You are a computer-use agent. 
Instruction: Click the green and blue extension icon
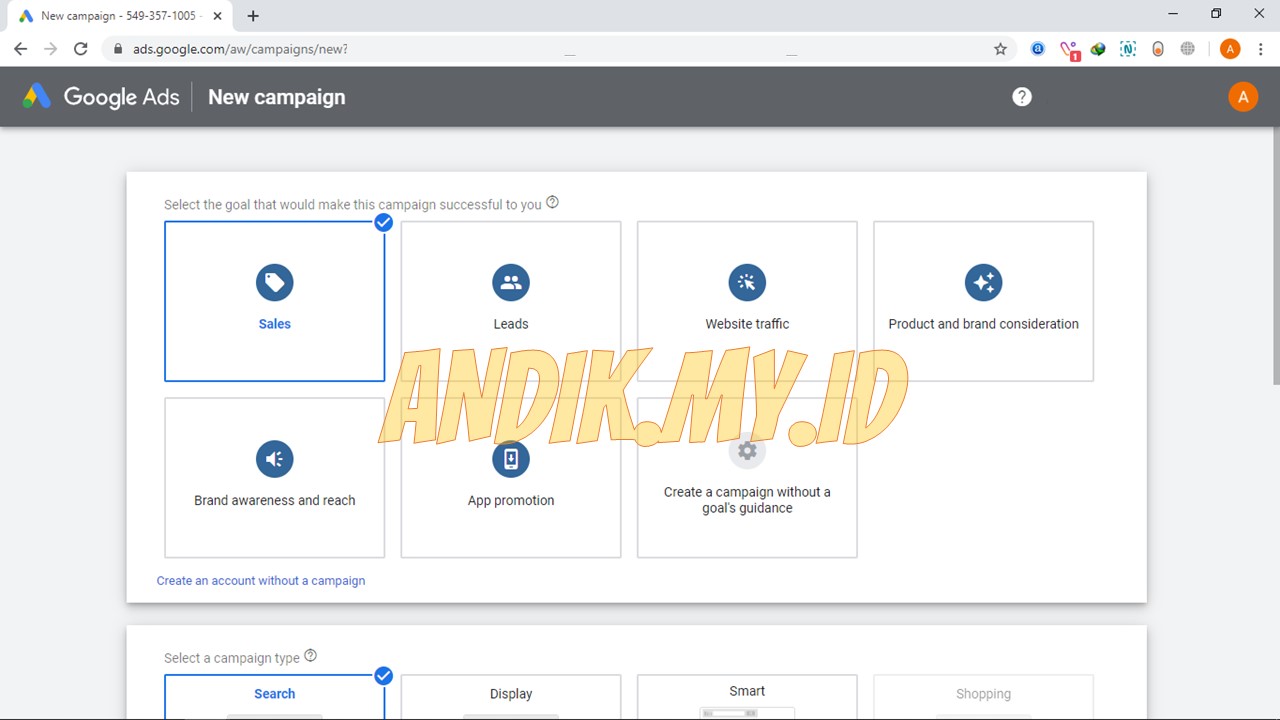coord(1098,48)
